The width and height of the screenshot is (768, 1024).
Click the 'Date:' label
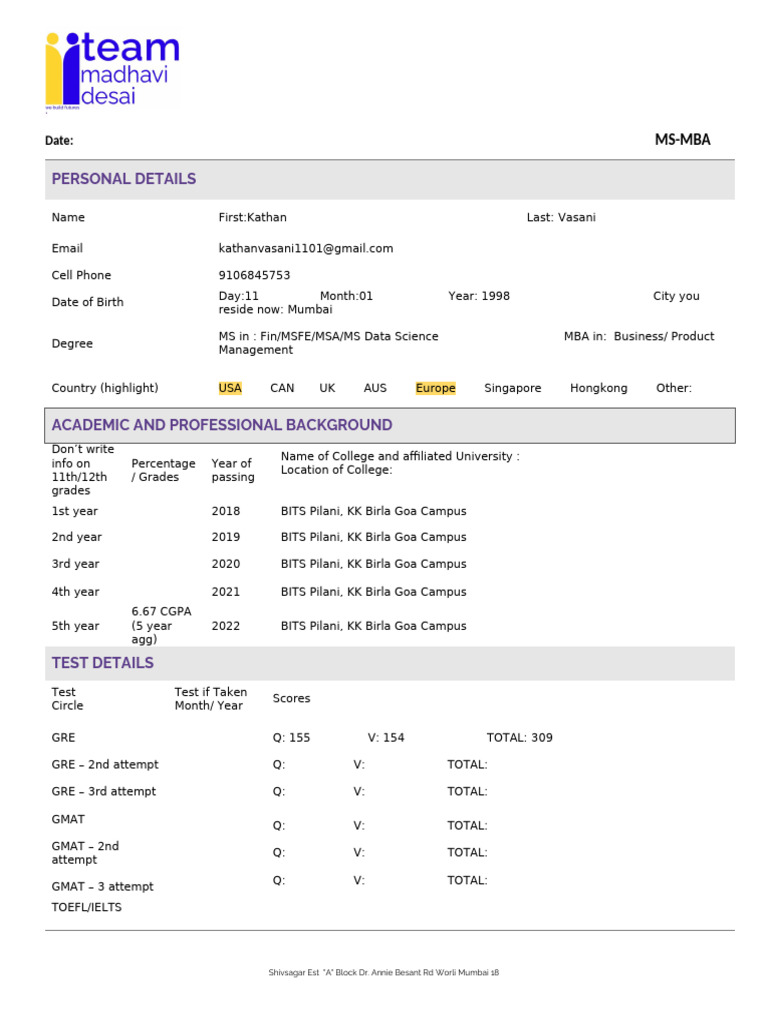[59, 140]
